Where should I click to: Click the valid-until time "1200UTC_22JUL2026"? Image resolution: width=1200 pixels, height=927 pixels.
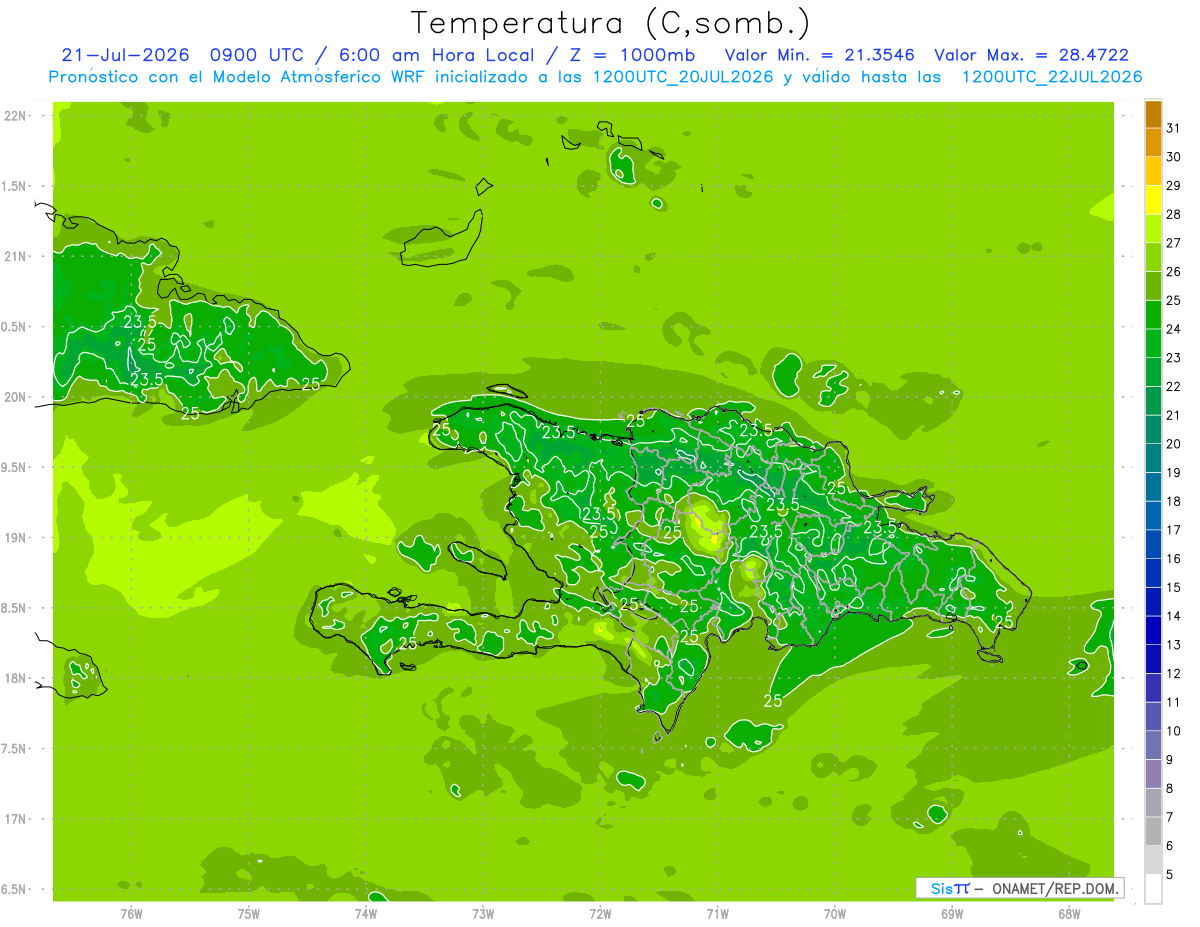[1052, 77]
